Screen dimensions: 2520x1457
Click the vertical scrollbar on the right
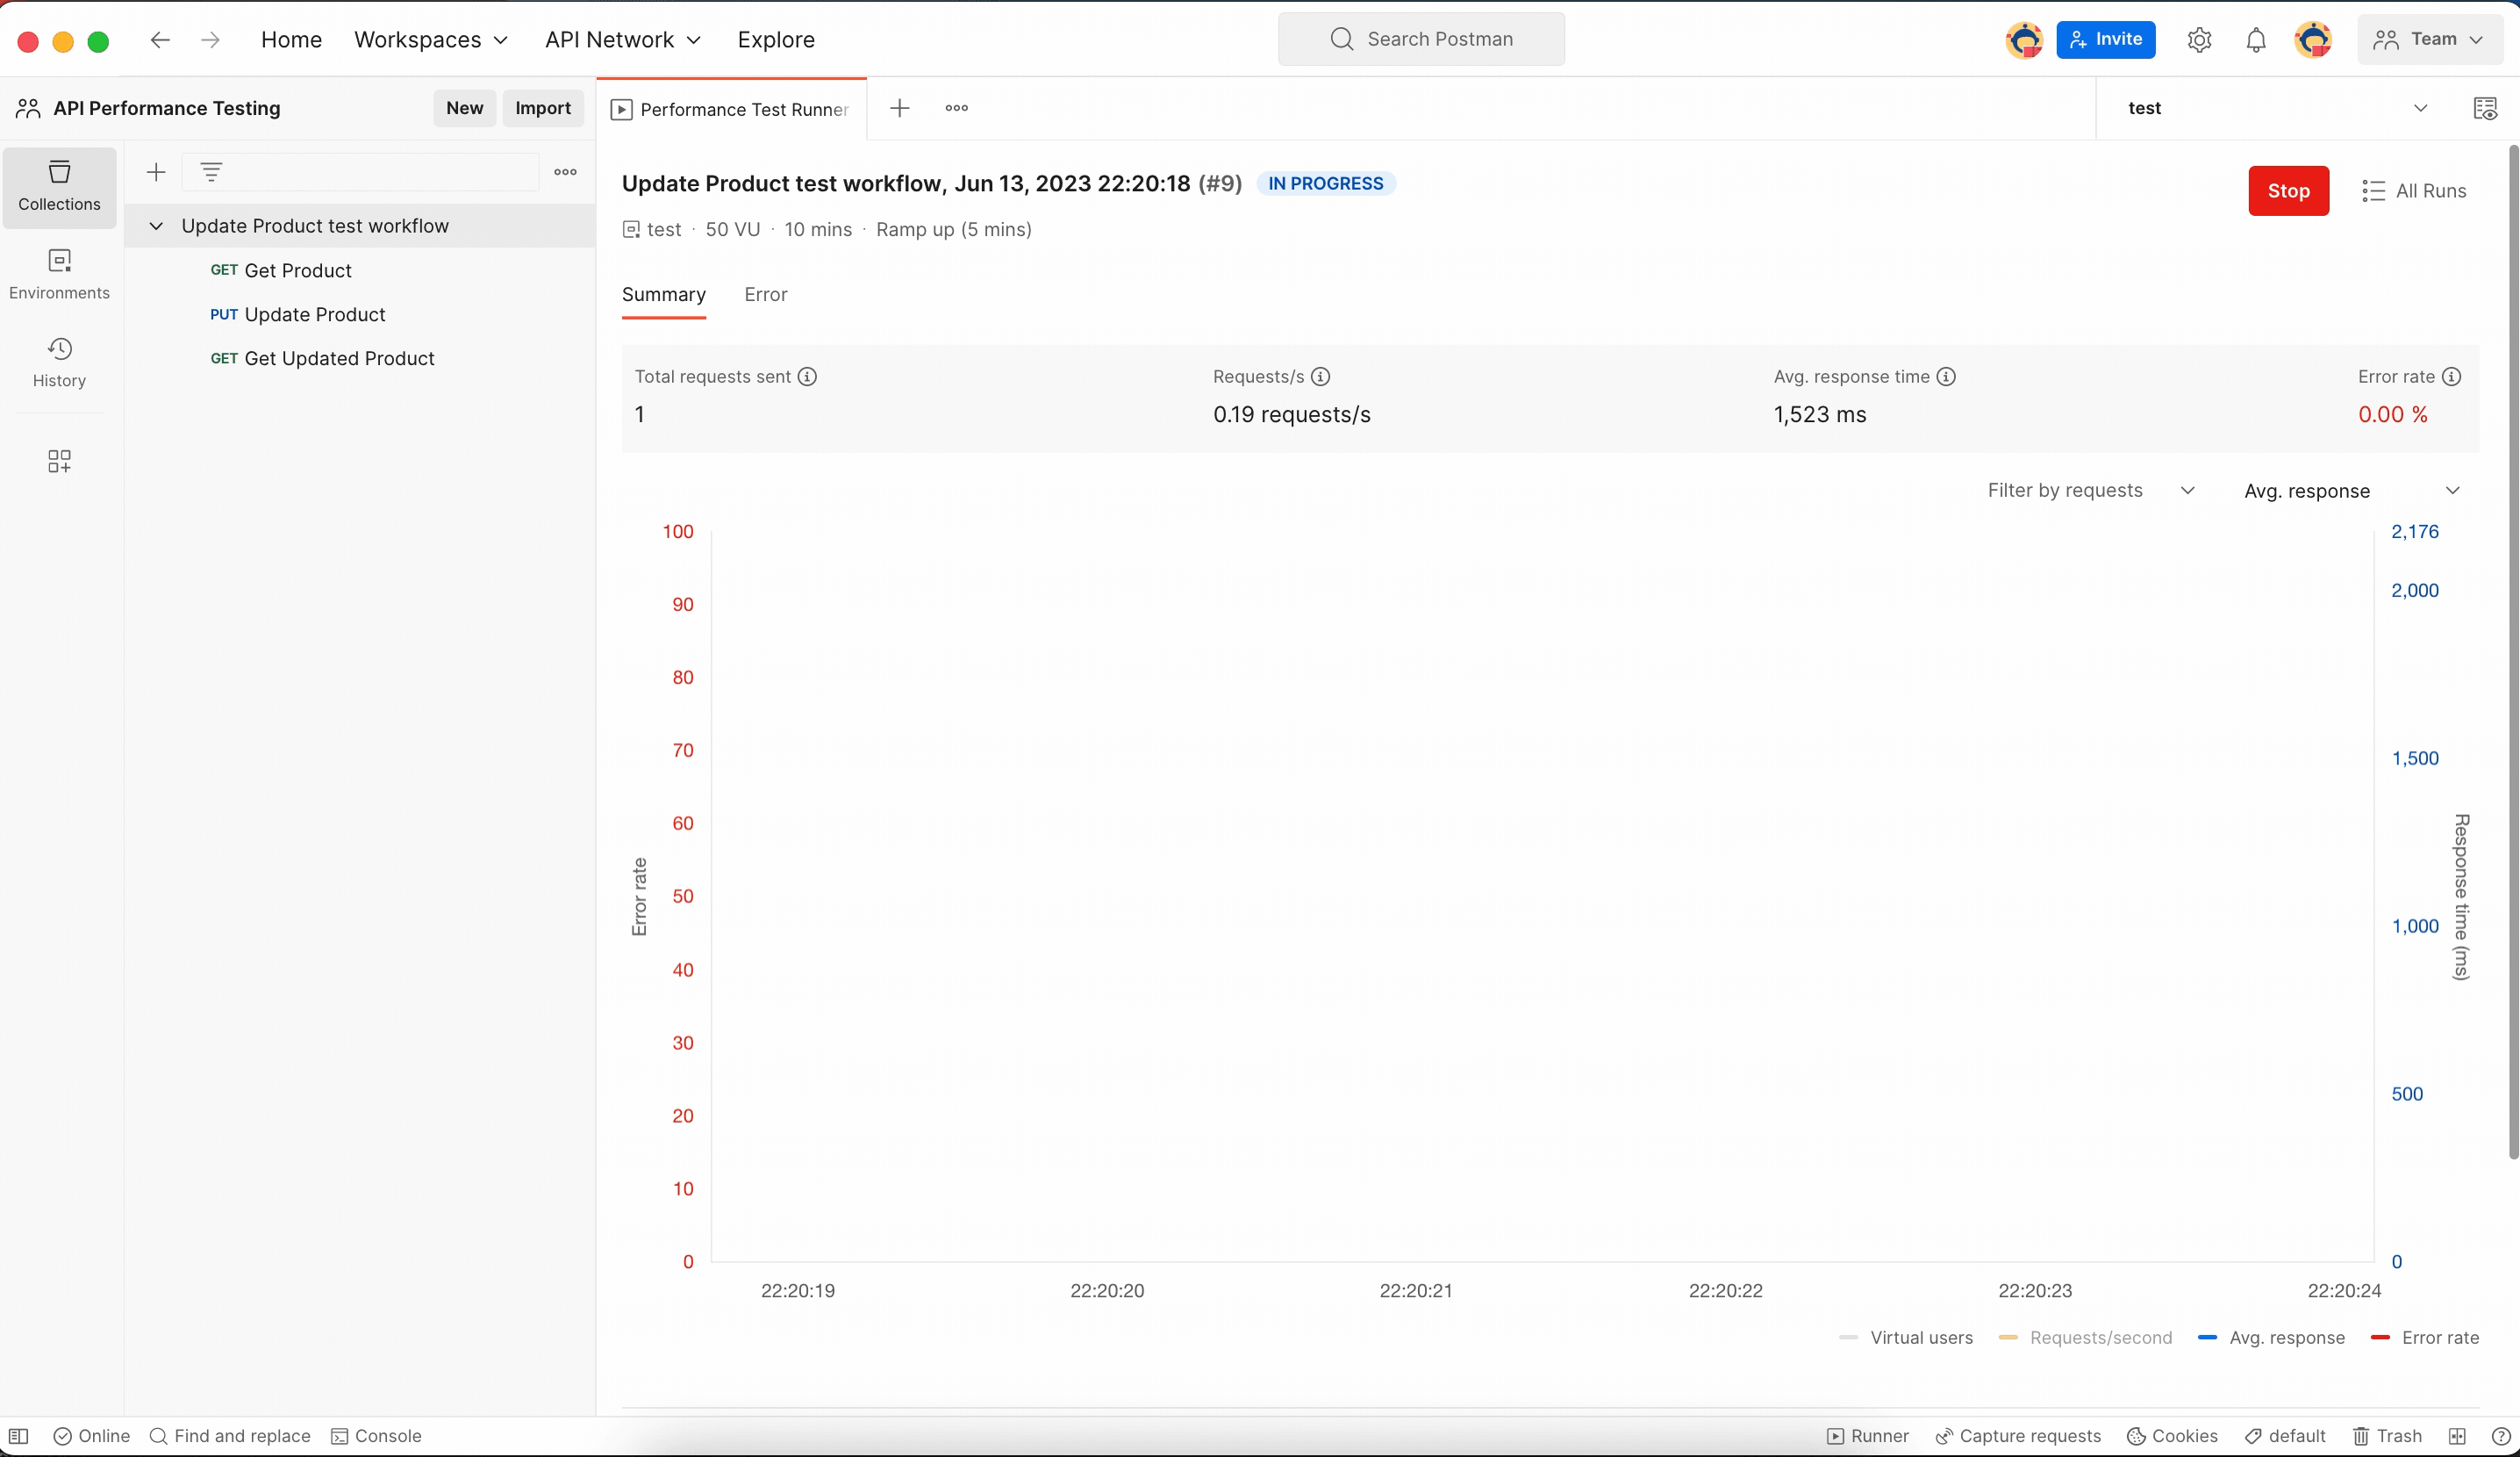[2513, 650]
